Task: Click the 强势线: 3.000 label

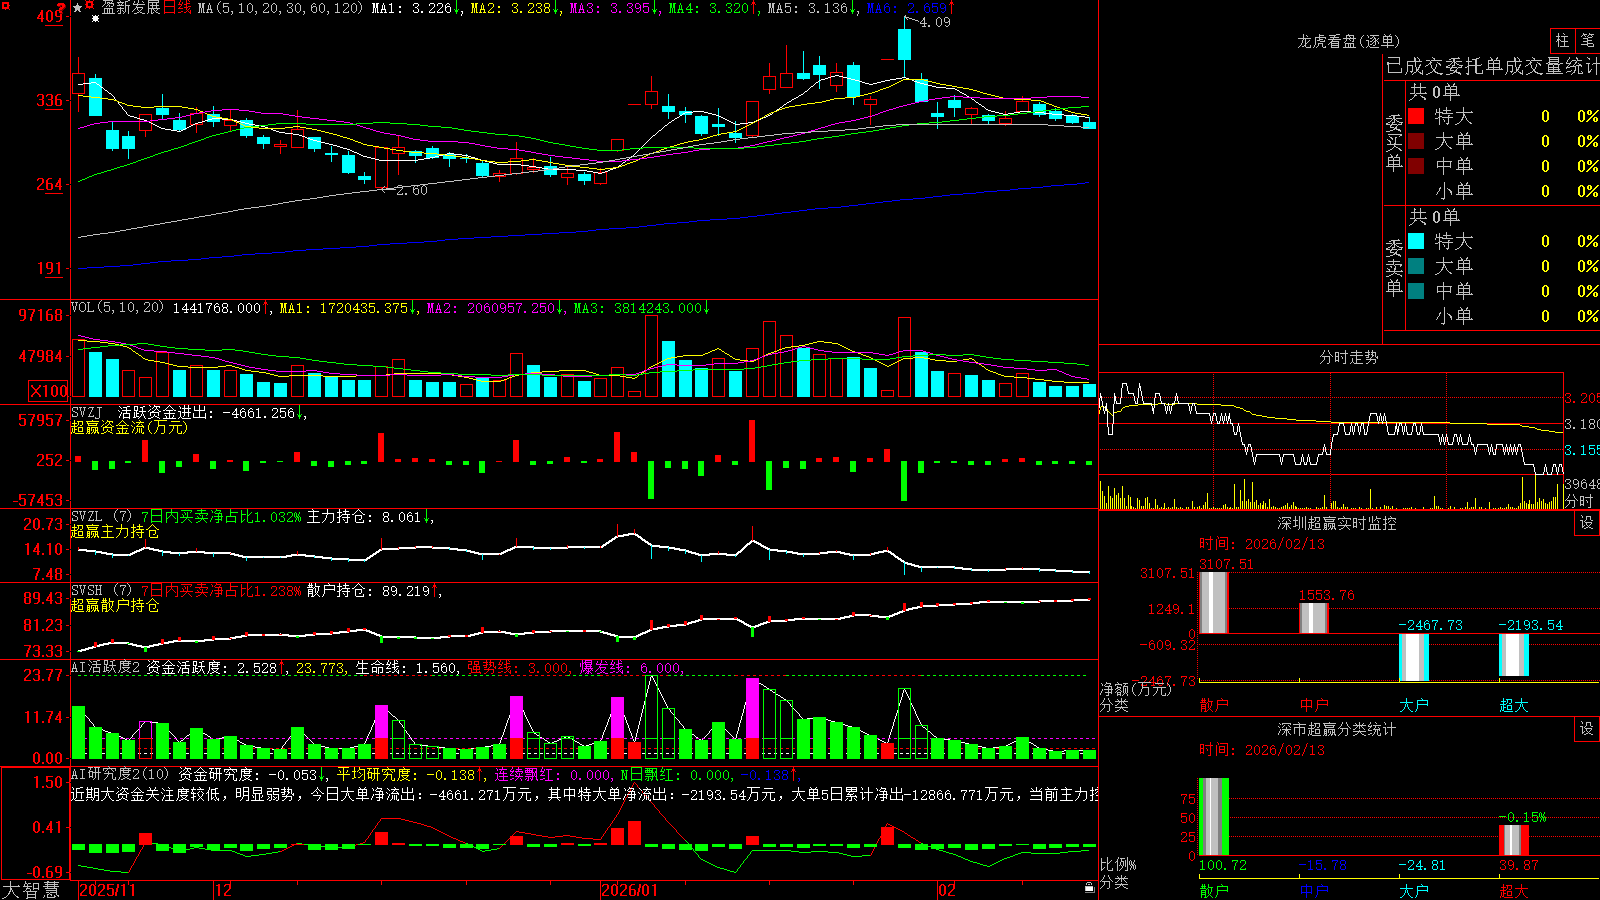Action: click(x=520, y=668)
